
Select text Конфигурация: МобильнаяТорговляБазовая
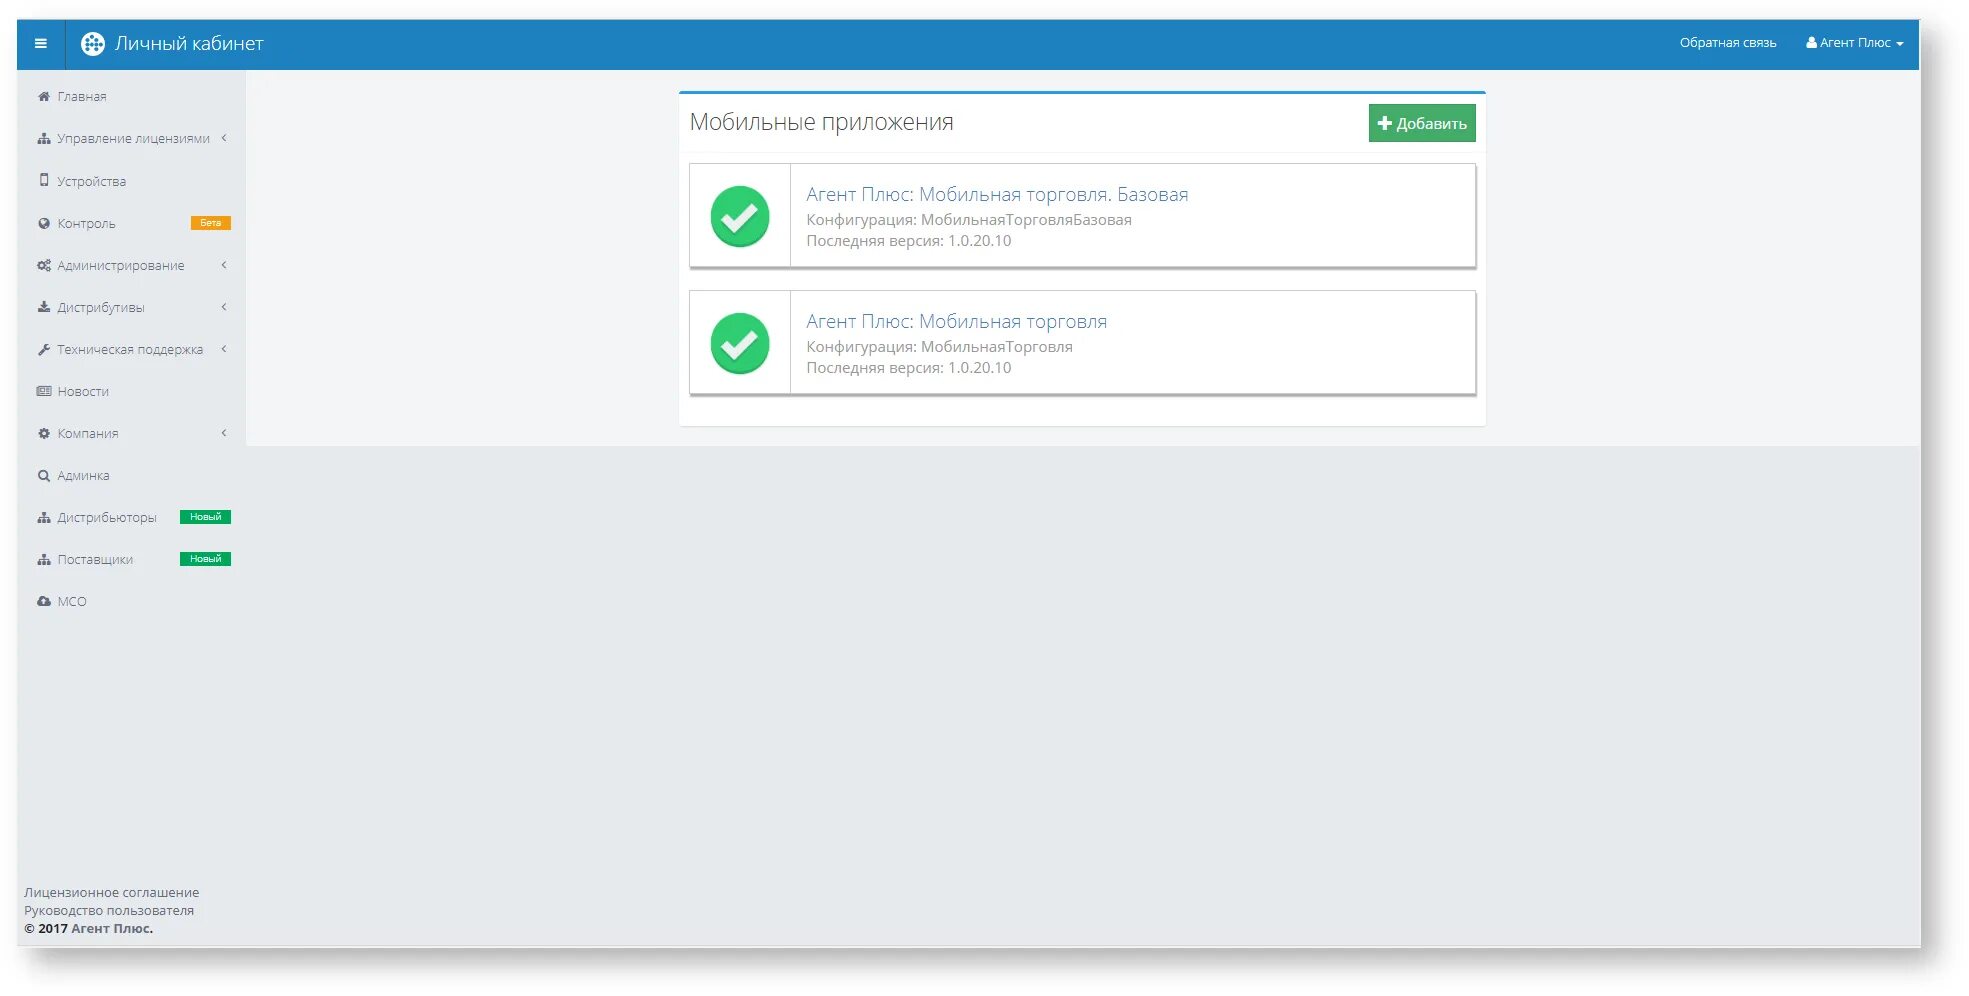969,220
